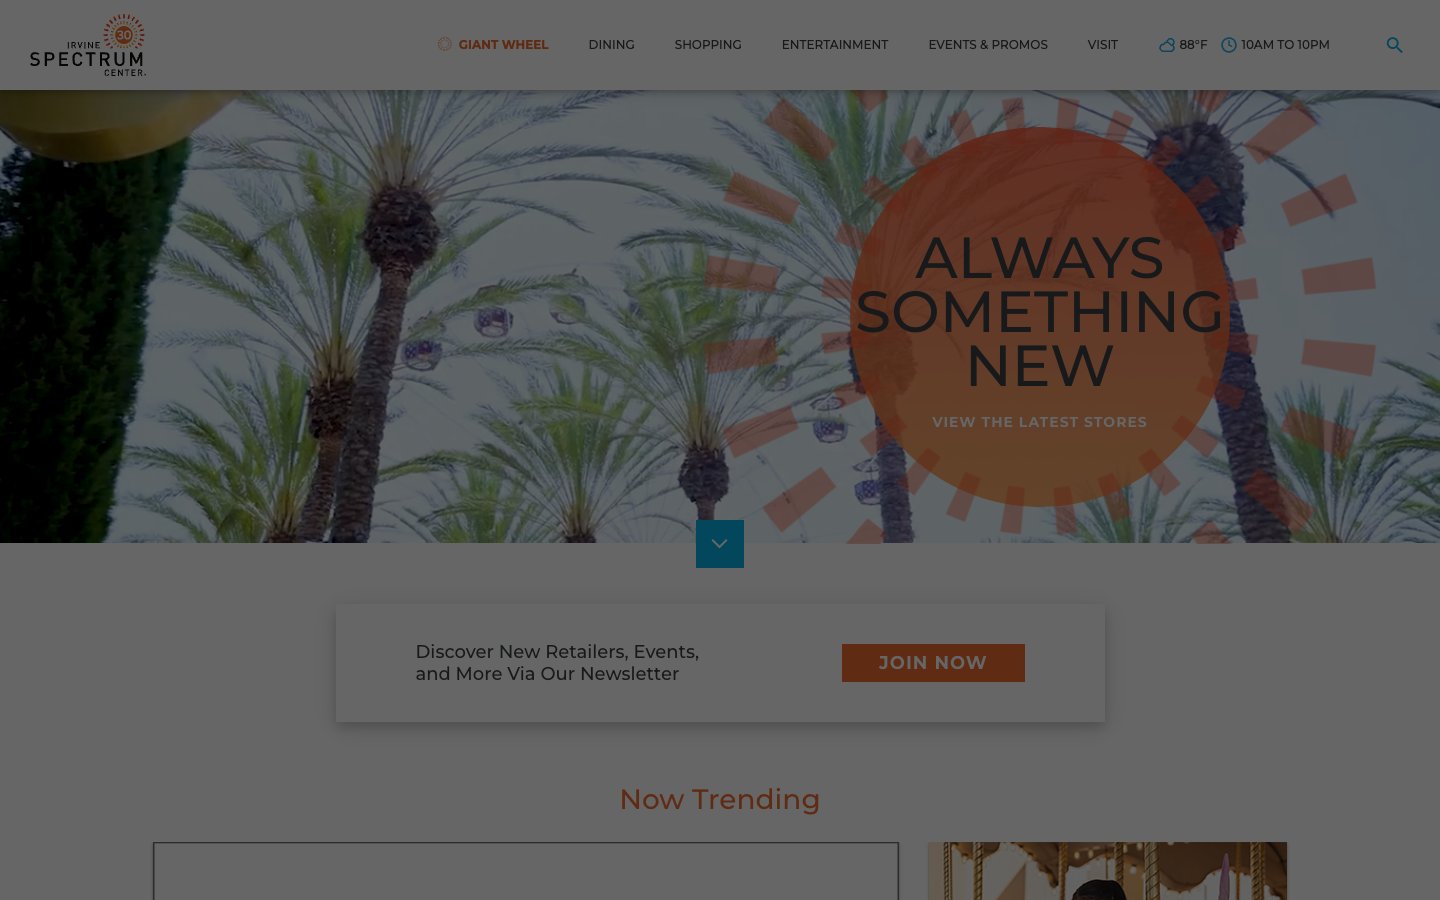Viewport: 1440px width, 900px height.
Task: Select the Visit navigation item
Action: click(x=1103, y=45)
